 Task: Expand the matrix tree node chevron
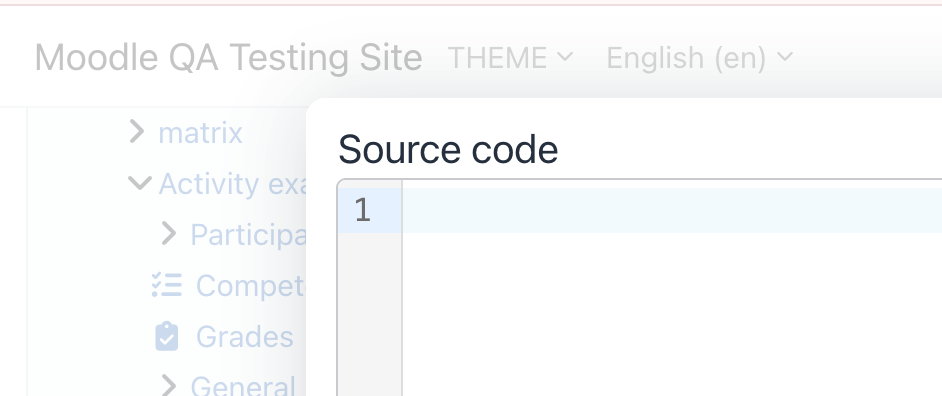click(x=137, y=132)
